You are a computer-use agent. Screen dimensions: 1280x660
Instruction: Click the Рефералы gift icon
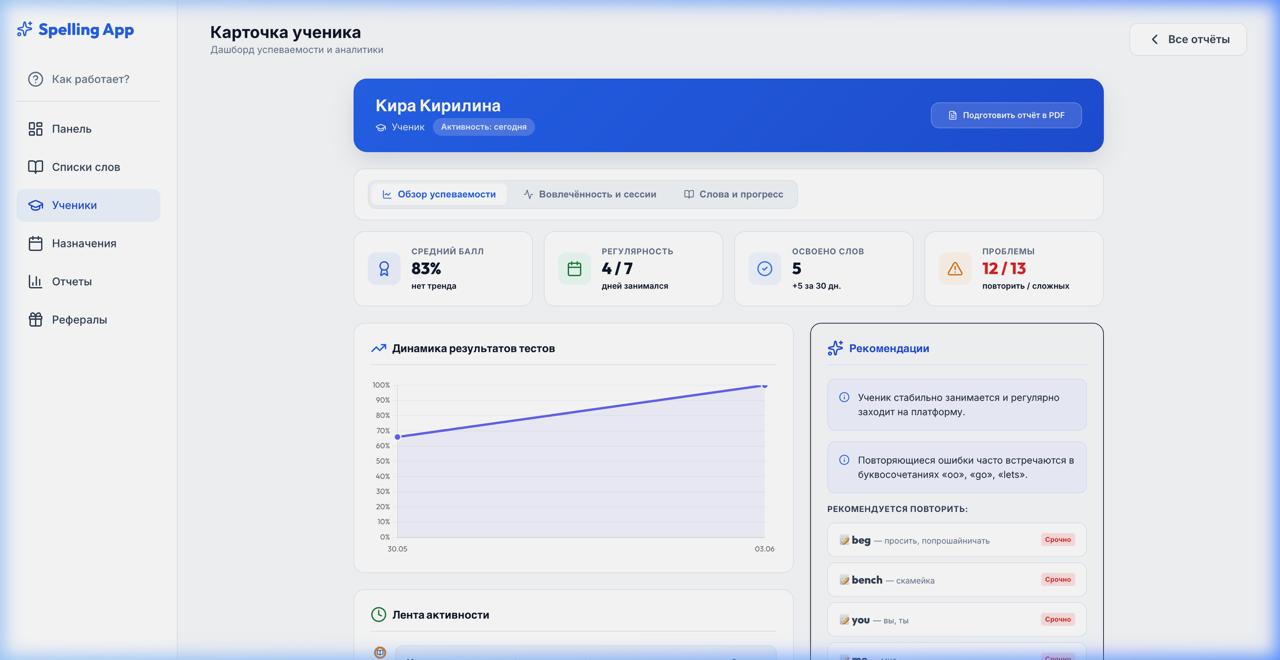(x=36, y=319)
